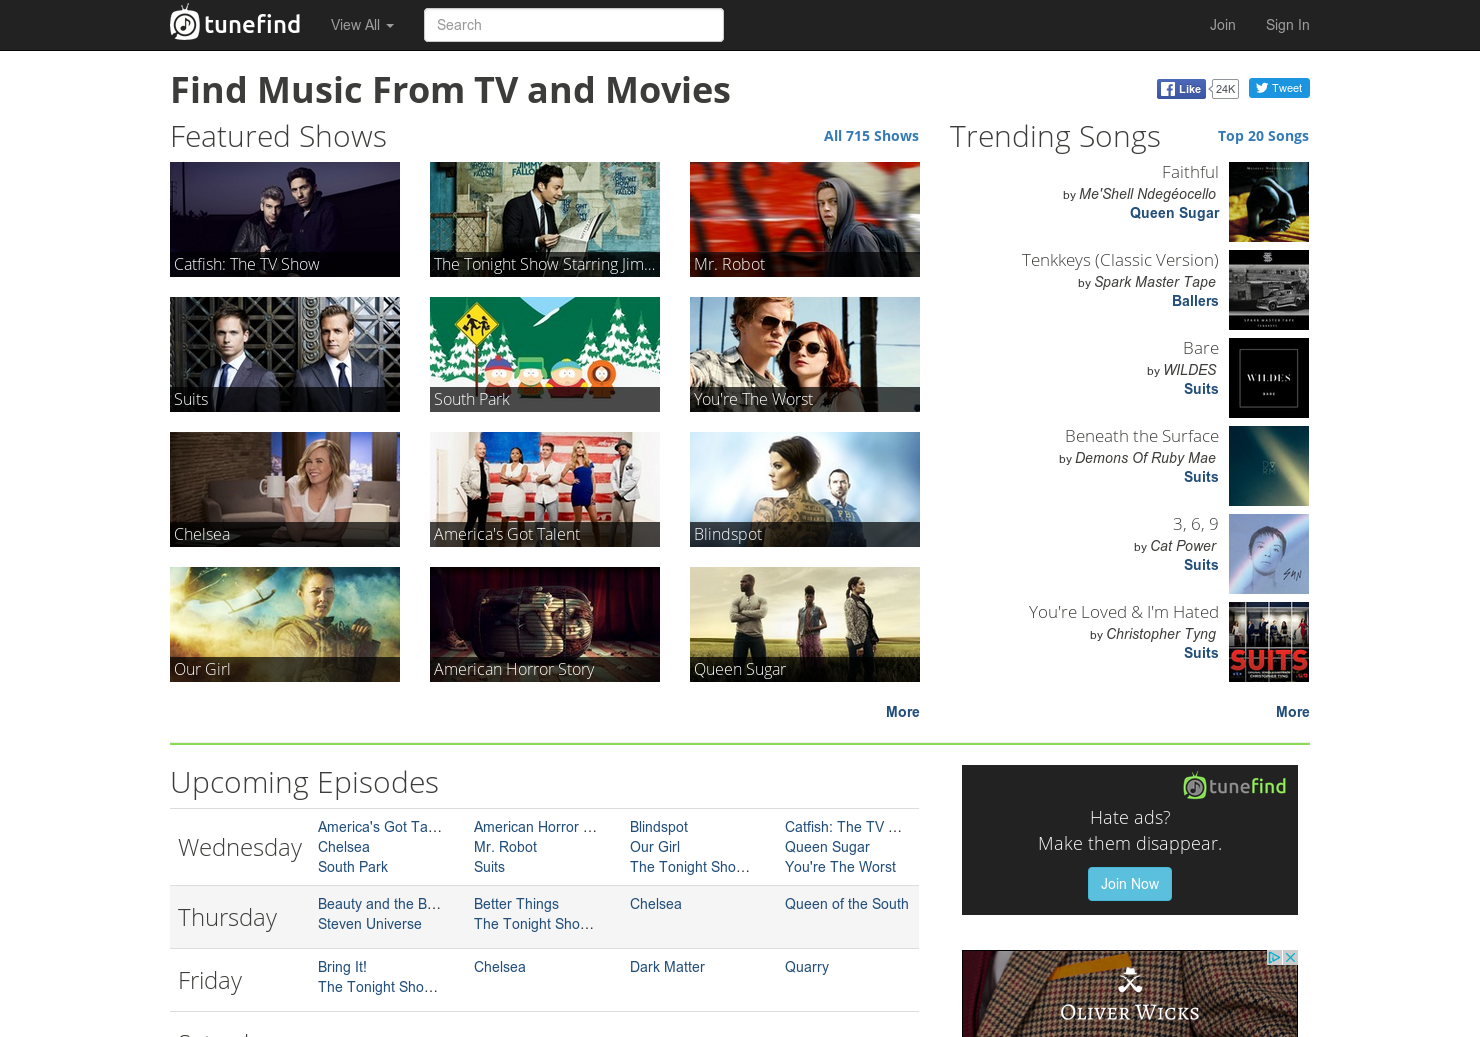
Task: Open Queen Sugar link under Faithful
Action: tap(1174, 213)
